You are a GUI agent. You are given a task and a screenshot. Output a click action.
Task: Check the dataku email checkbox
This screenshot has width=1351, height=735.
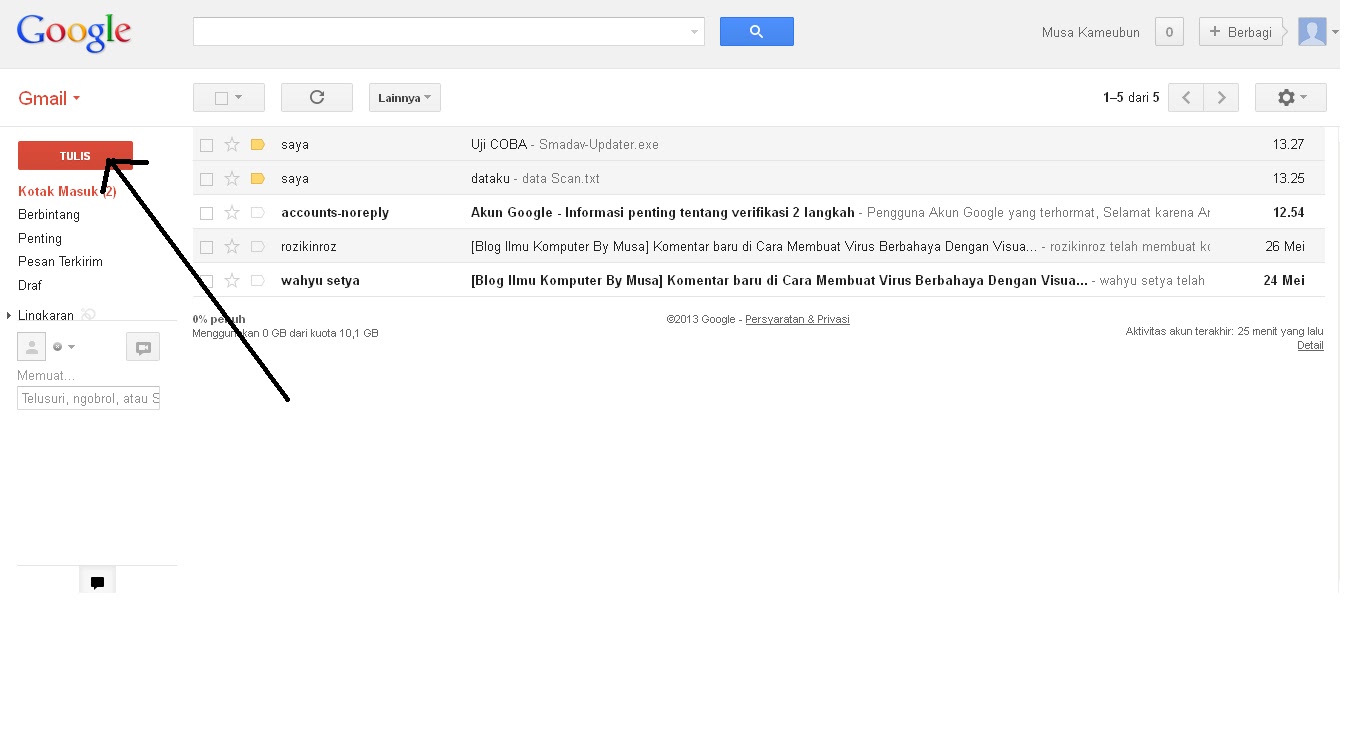click(x=206, y=179)
